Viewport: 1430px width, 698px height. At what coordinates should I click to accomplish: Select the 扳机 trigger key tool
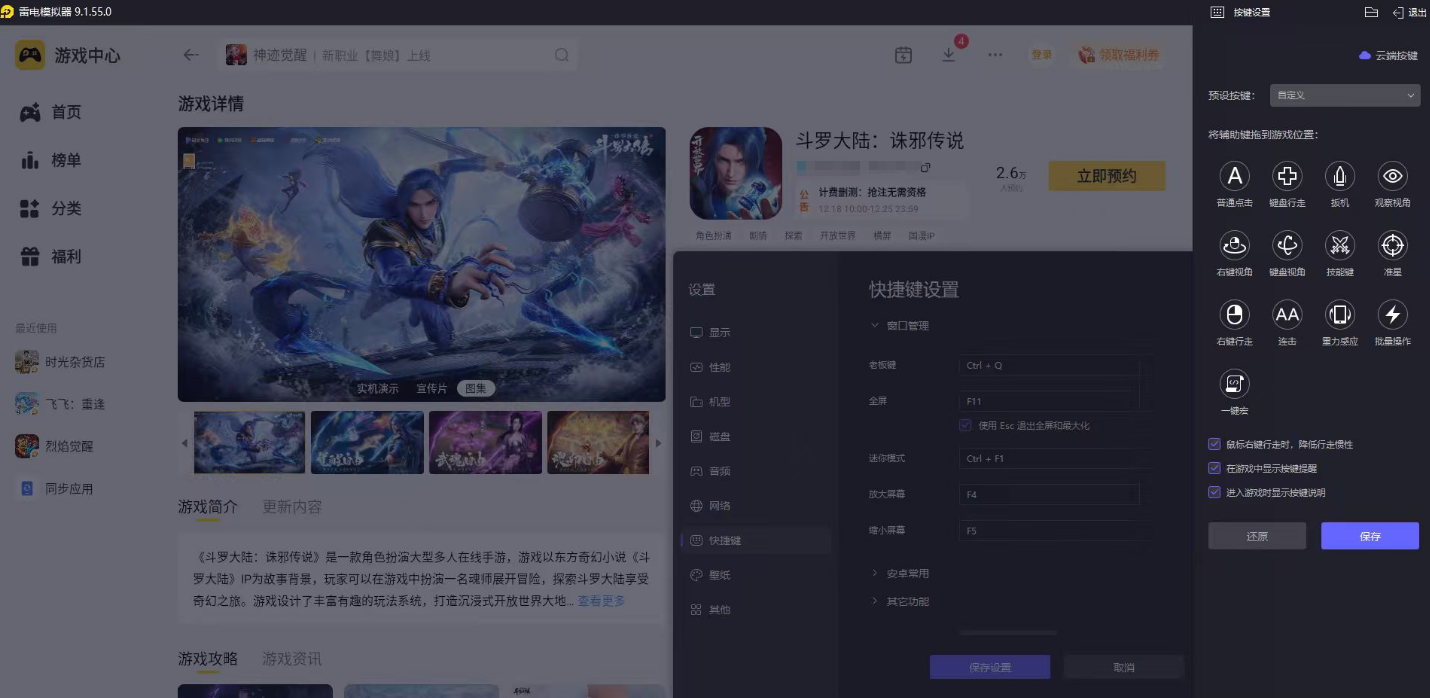tap(1340, 177)
